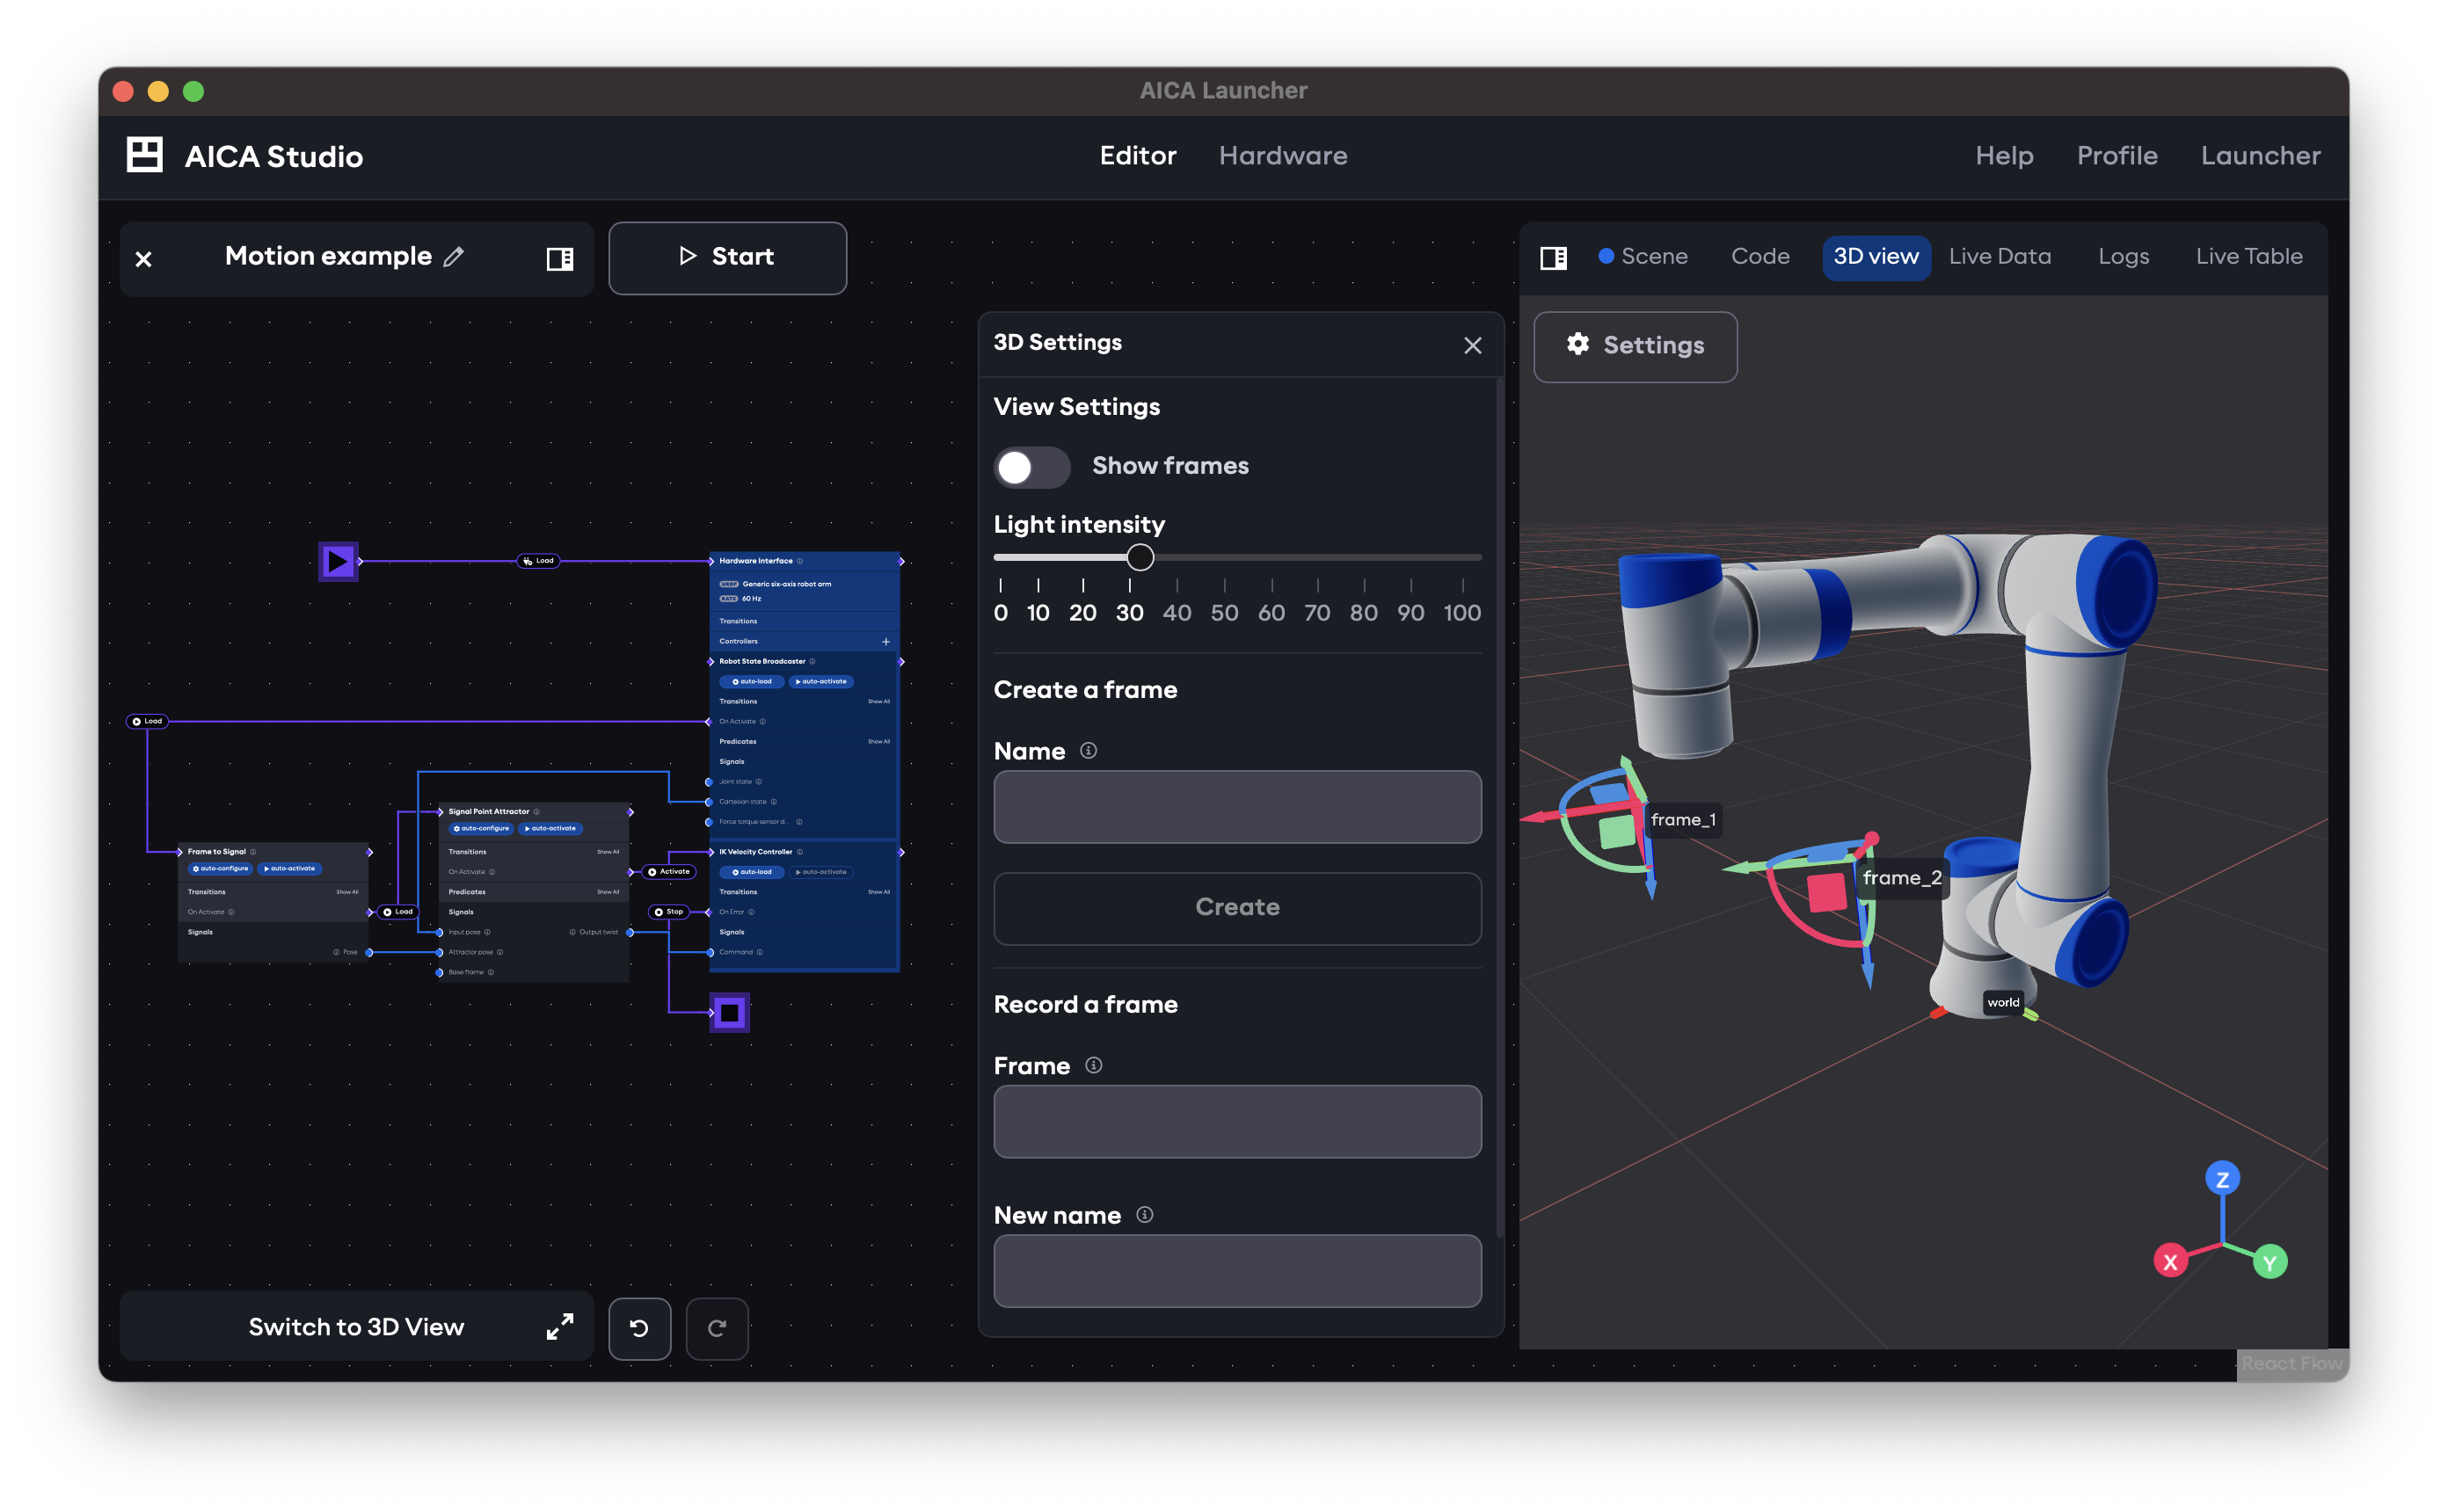Toggle auto-activate on the IK Velocity Controller
The width and height of the screenshot is (2448, 1512).
click(821, 872)
